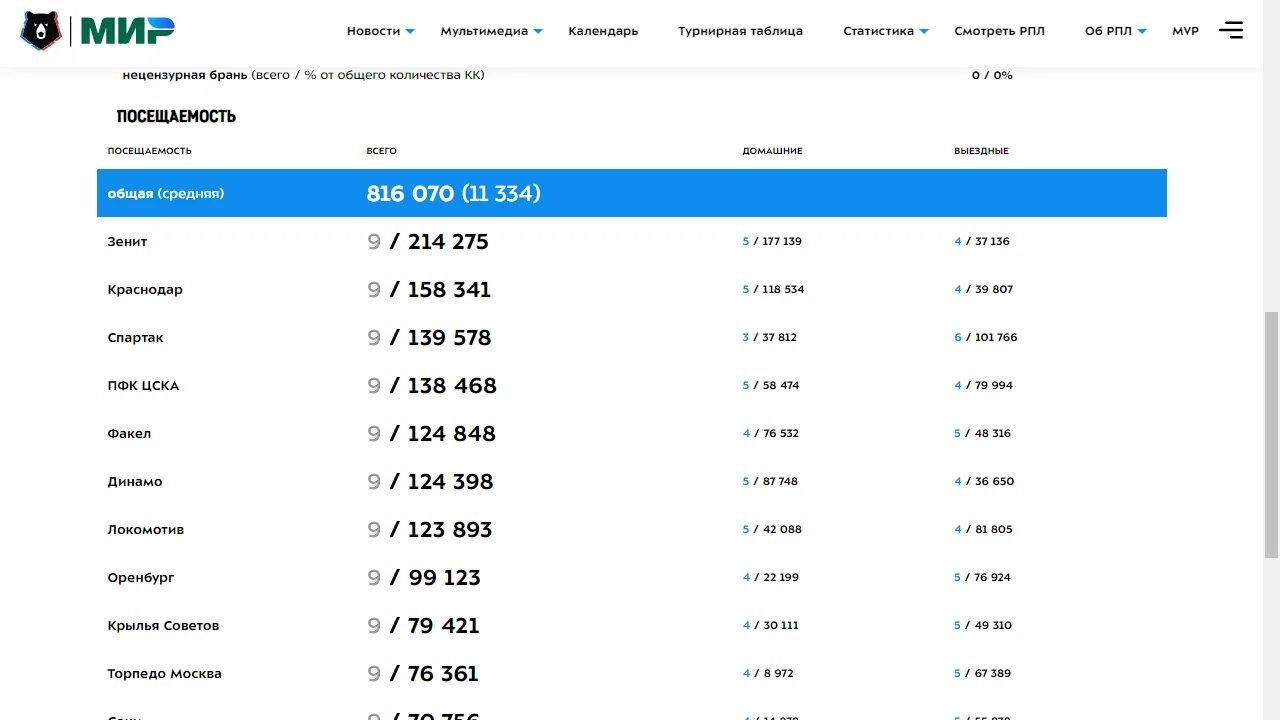This screenshot has width=1280, height=720.
Task: Click Торпедо Москва total 9 / 76 361
Action: [x=423, y=673]
